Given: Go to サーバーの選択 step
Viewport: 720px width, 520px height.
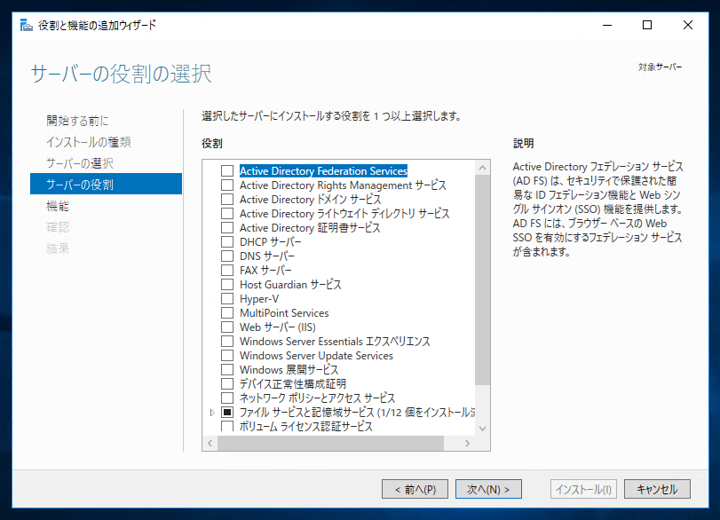Looking at the screenshot, I should tap(80, 163).
